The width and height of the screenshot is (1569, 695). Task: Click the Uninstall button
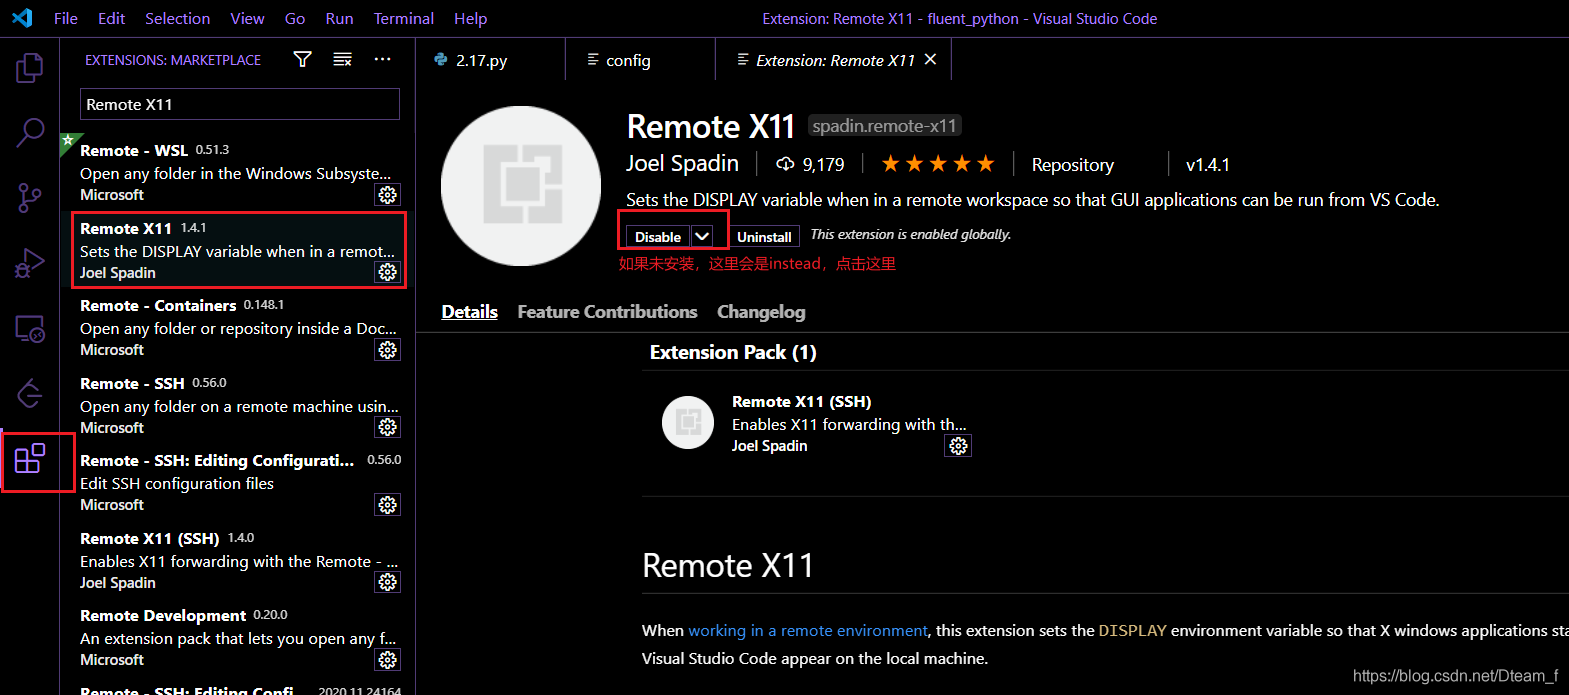pyautogui.click(x=764, y=236)
